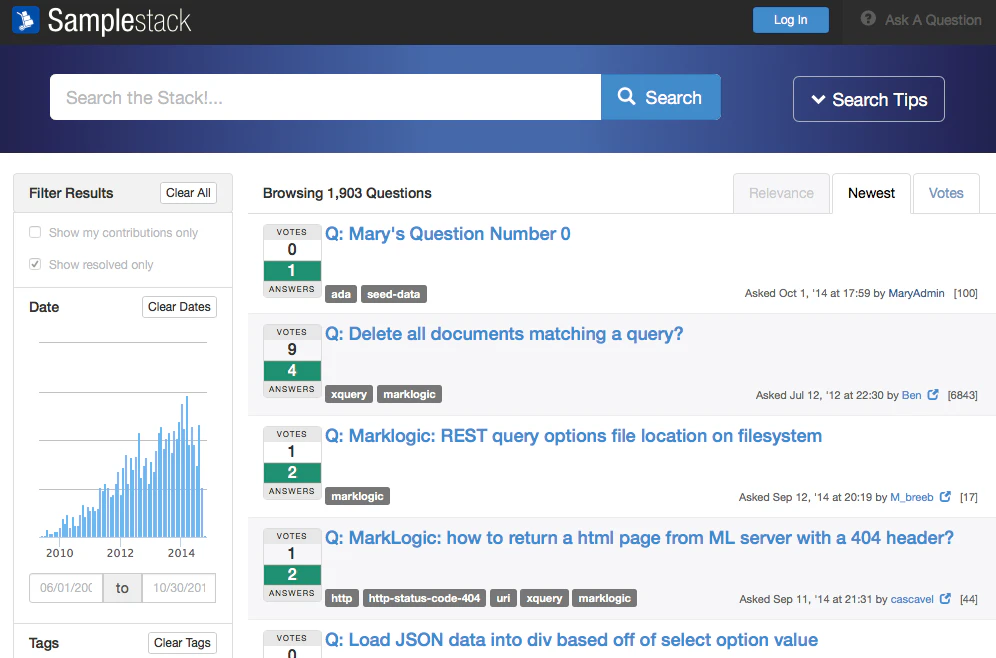Click the Samplestack logo icon
Screen dimensions: 996x658
25,20
